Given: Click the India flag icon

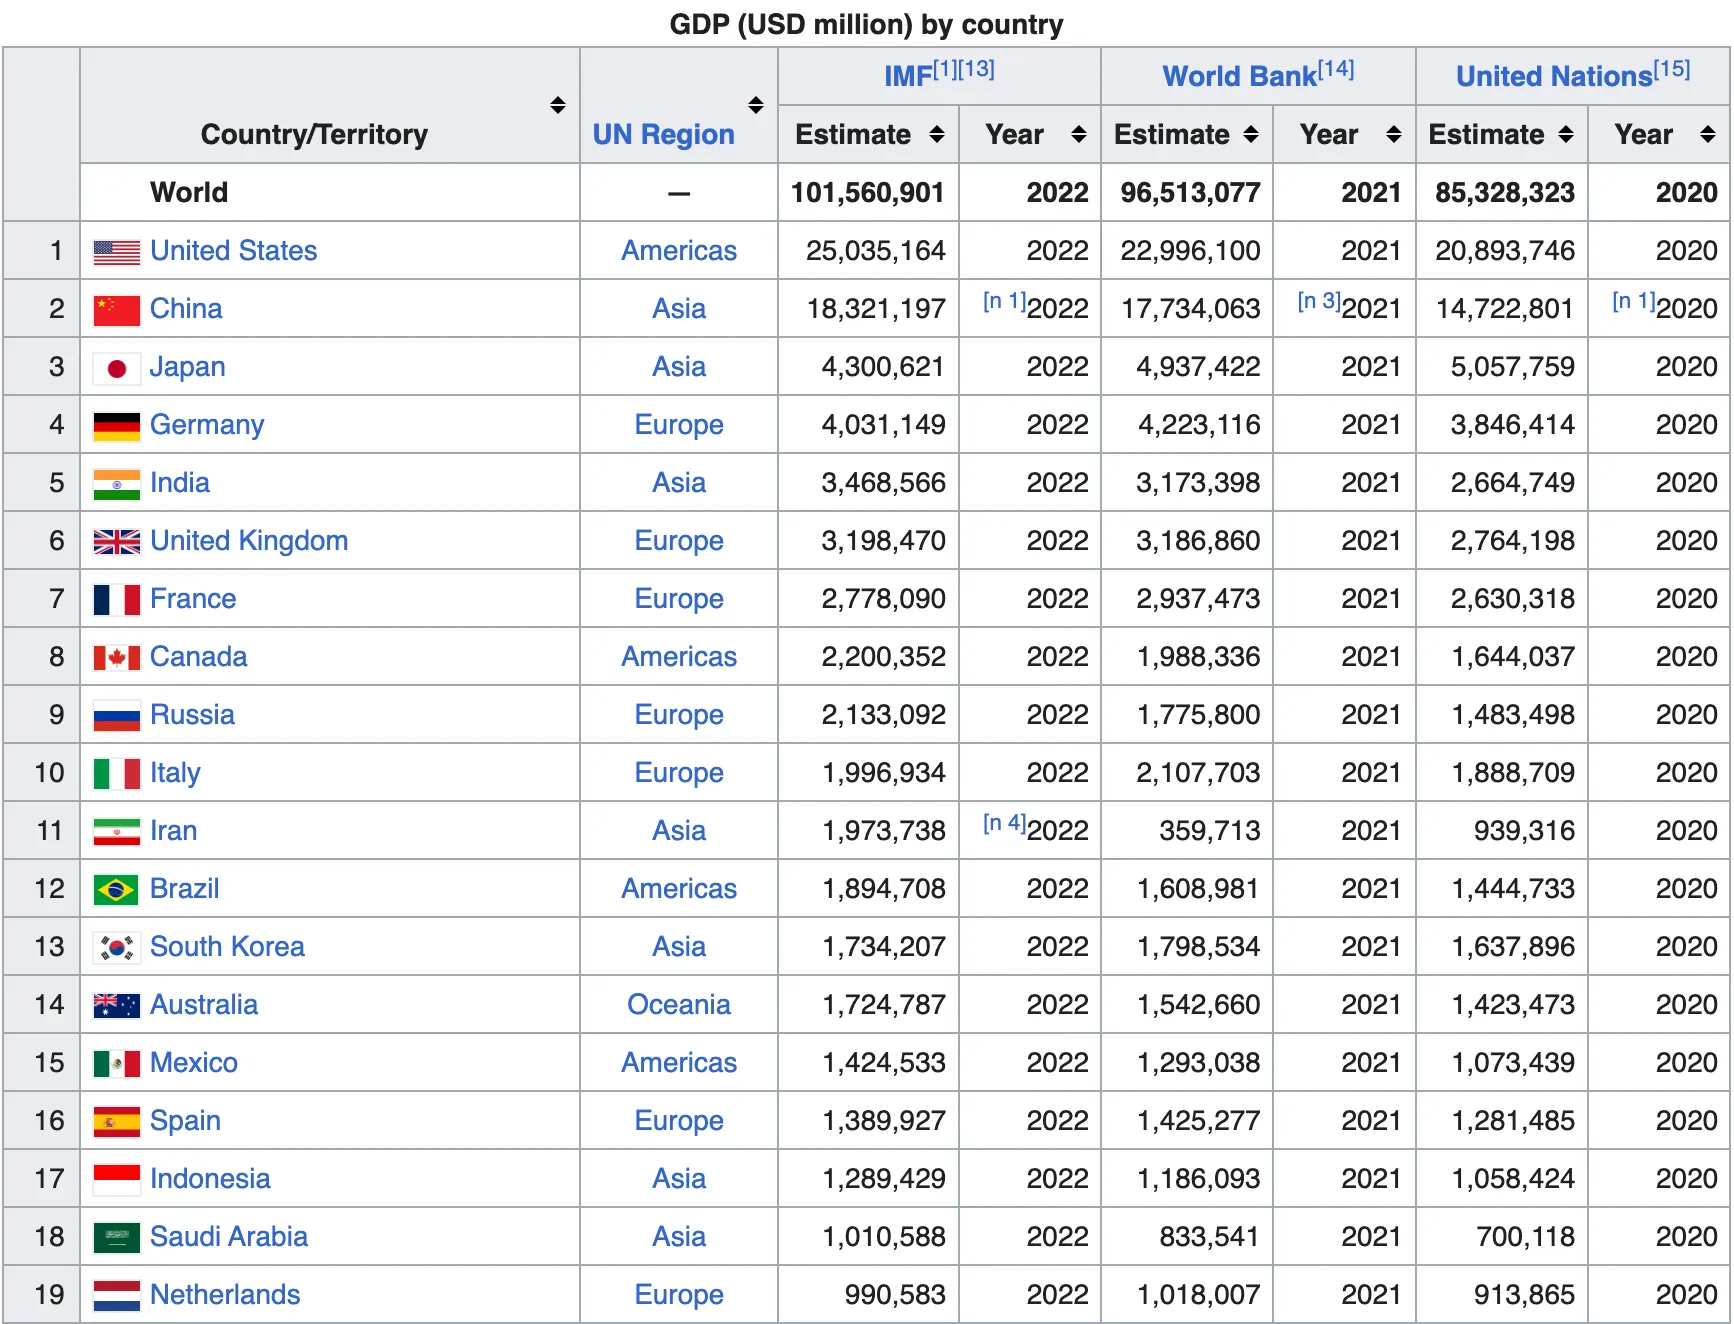Looking at the screenshot, I should click(x=116, y=485).
